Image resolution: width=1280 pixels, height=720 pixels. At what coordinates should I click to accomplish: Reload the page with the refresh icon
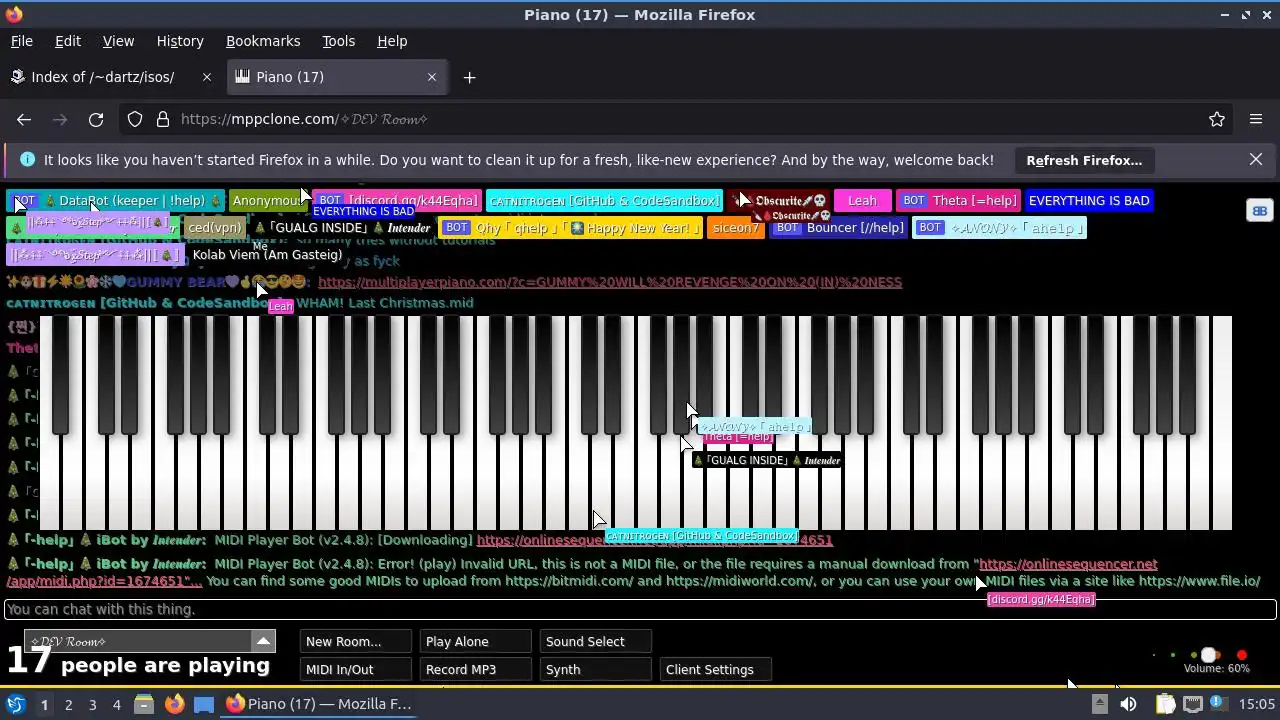96,119
